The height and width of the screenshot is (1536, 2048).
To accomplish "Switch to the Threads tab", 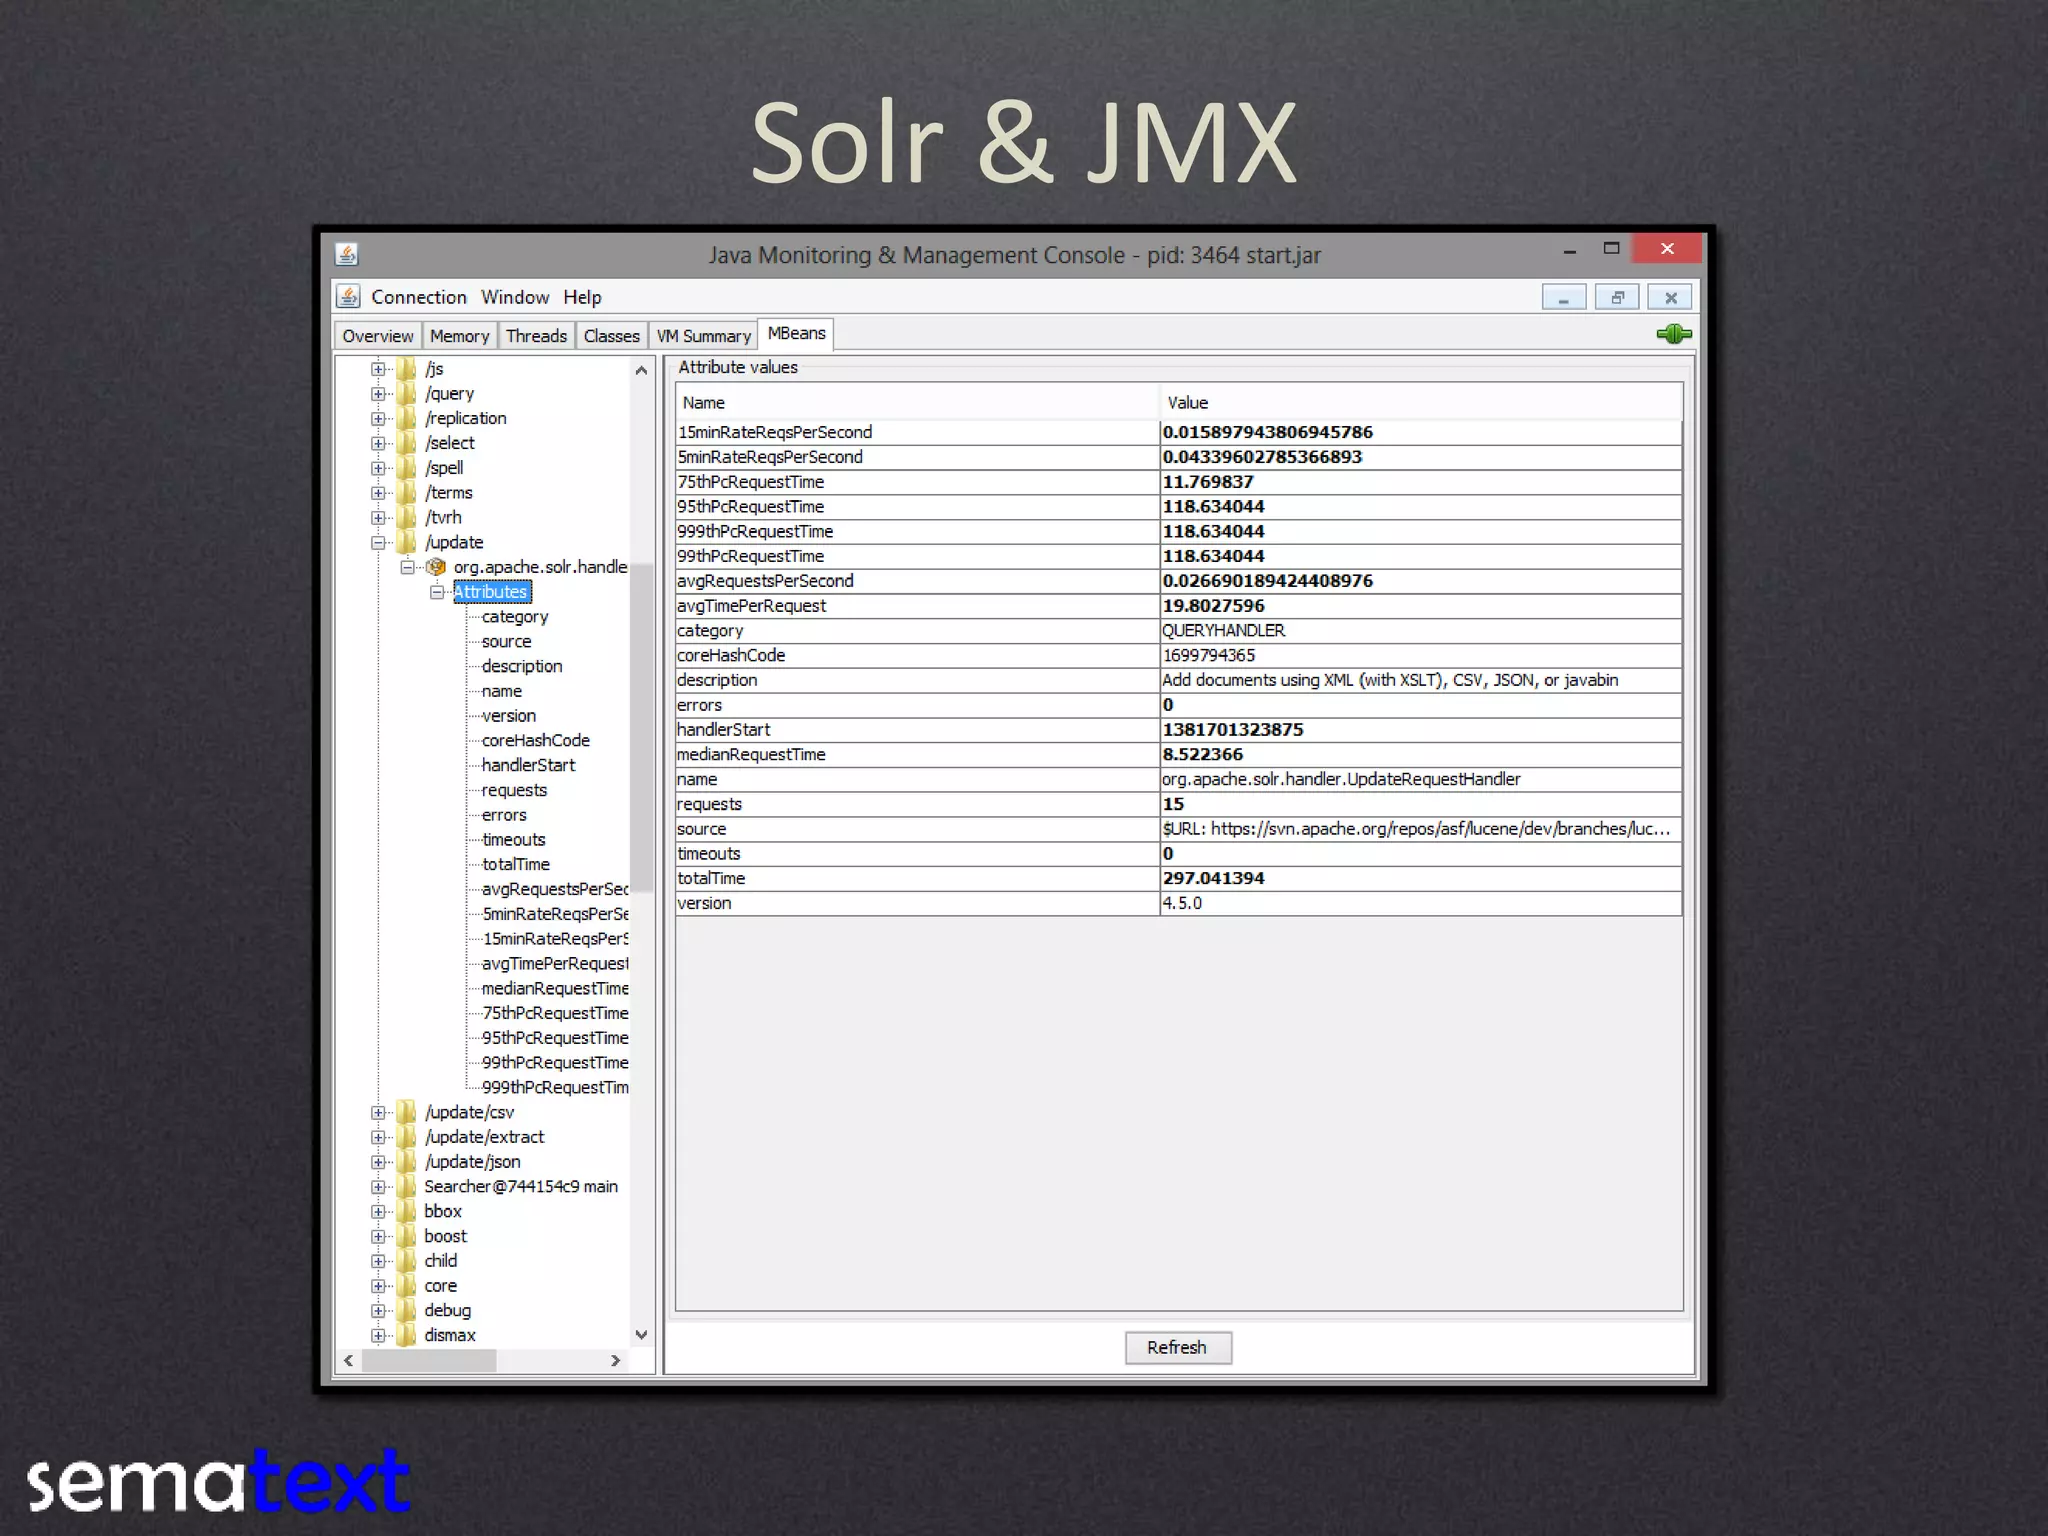I will pos(536,336).
